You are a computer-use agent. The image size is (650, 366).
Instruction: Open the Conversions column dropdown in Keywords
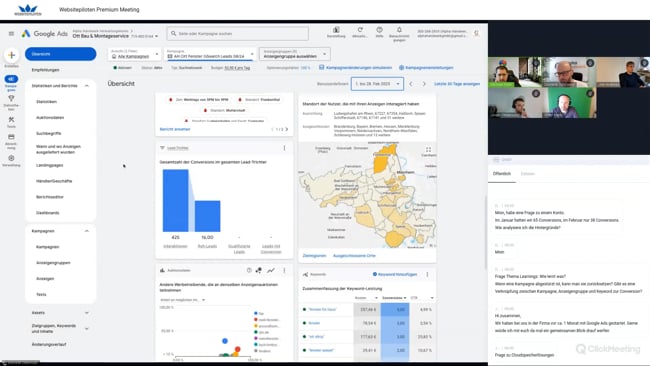(394, 298)
